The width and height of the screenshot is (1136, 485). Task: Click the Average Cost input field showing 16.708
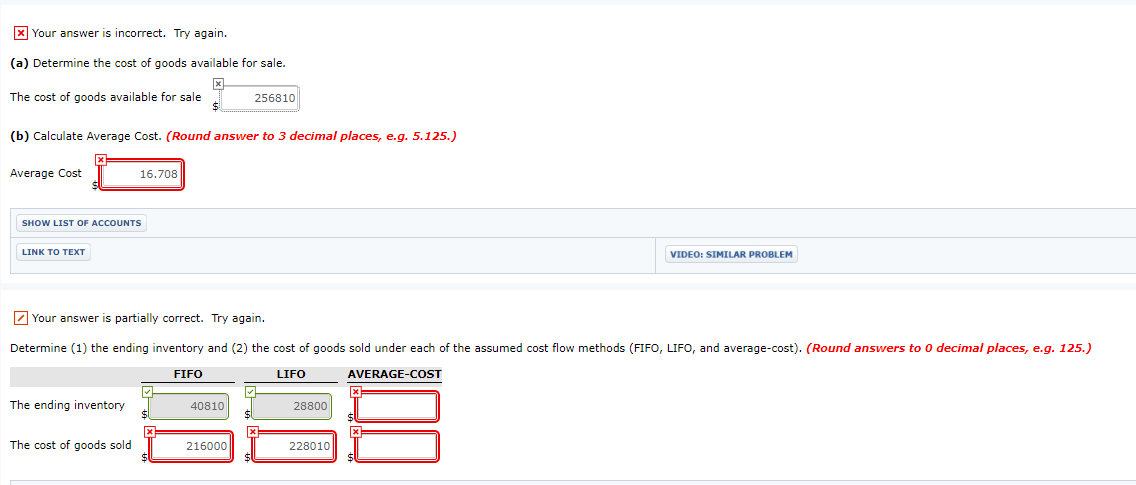[x=141, y=174]
